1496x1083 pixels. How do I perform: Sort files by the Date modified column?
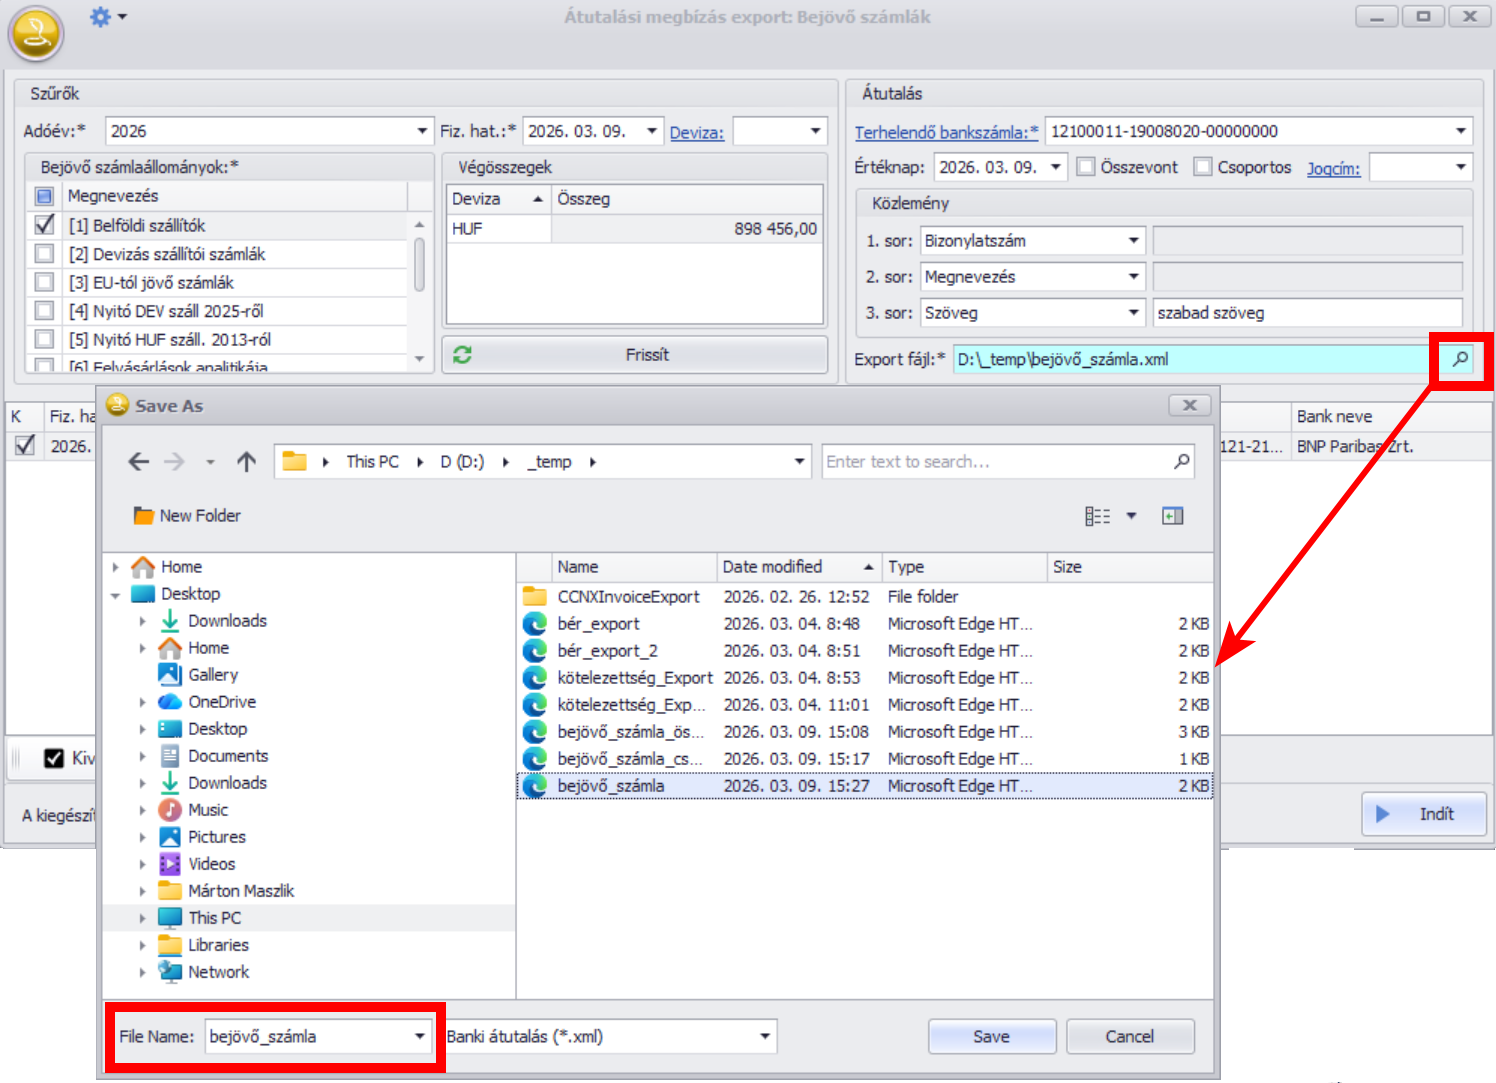(x=772, y=567)
